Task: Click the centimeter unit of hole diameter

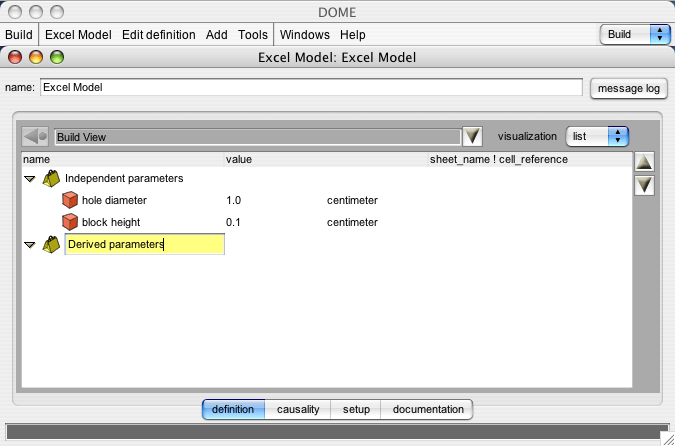Action: click(x=352, y=200)
